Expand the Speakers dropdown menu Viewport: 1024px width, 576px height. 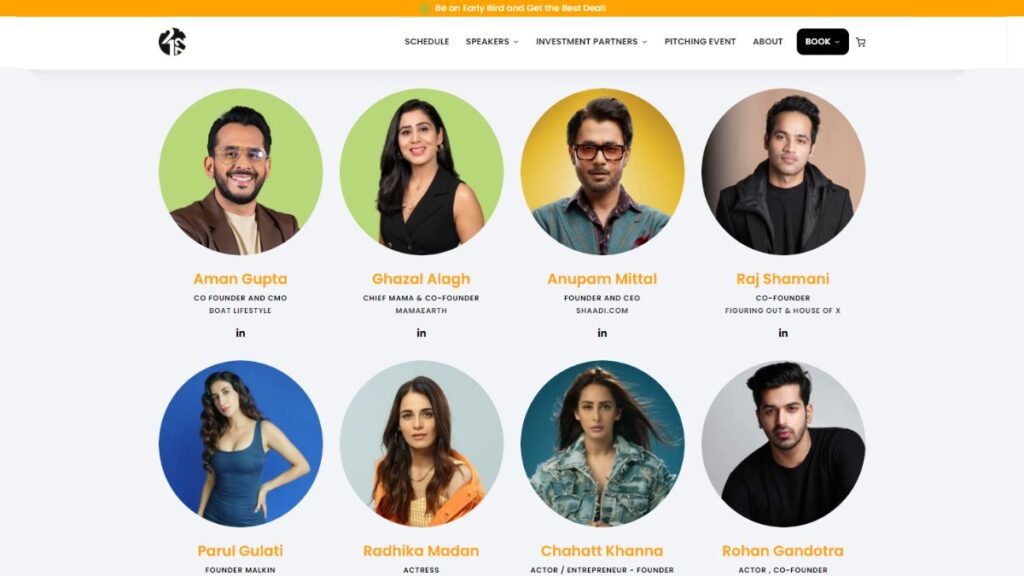(x=492, y=41)
